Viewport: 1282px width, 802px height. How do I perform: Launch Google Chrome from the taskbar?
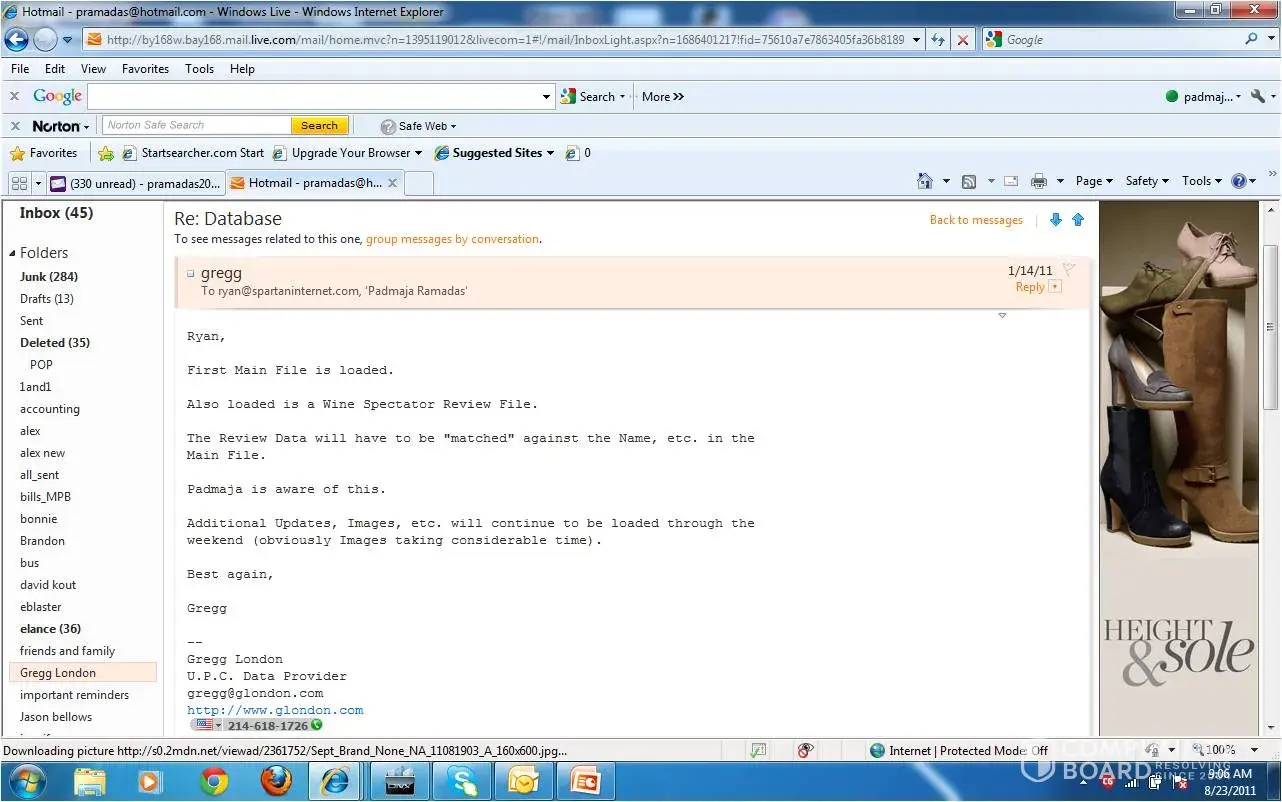[x=214, y=780]
